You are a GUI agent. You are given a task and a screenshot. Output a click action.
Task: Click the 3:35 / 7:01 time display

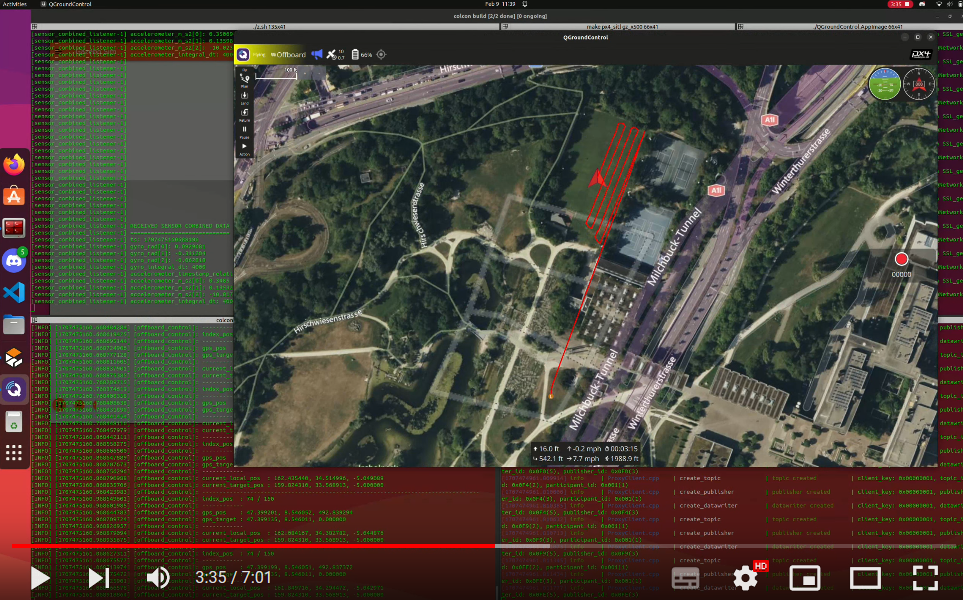[x=233, y=577]
